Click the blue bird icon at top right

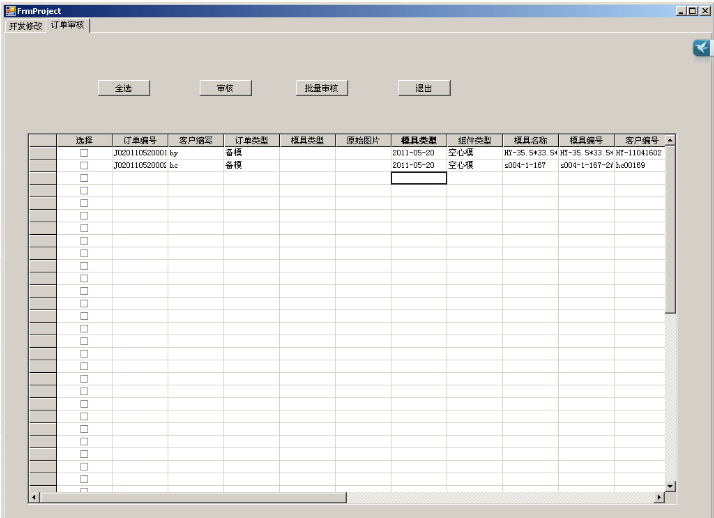coord(702,49)
